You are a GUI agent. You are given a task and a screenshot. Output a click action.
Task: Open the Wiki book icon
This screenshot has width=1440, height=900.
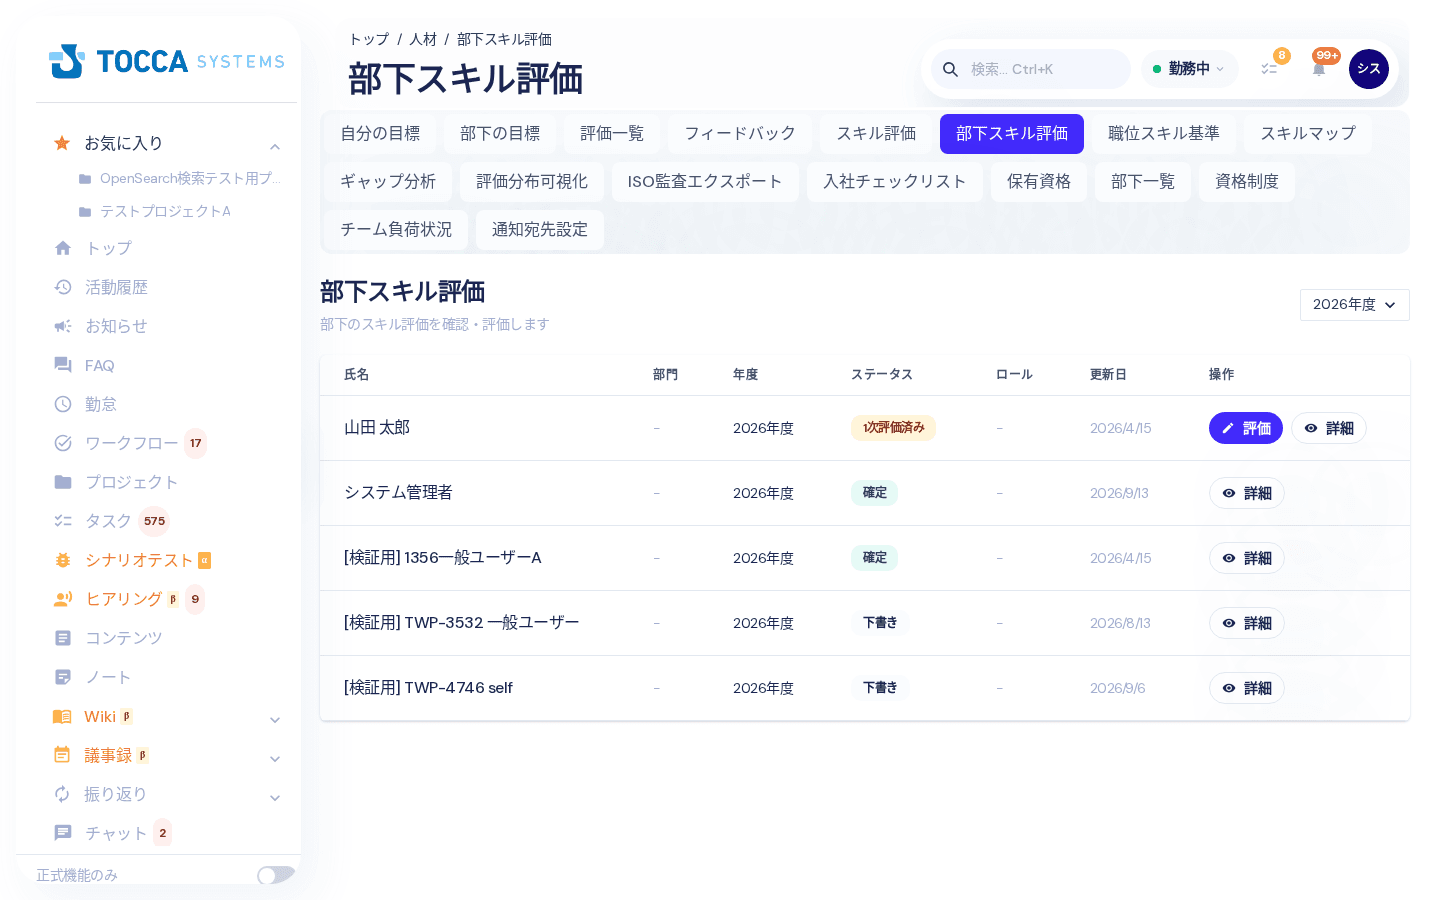coord(62,716)
